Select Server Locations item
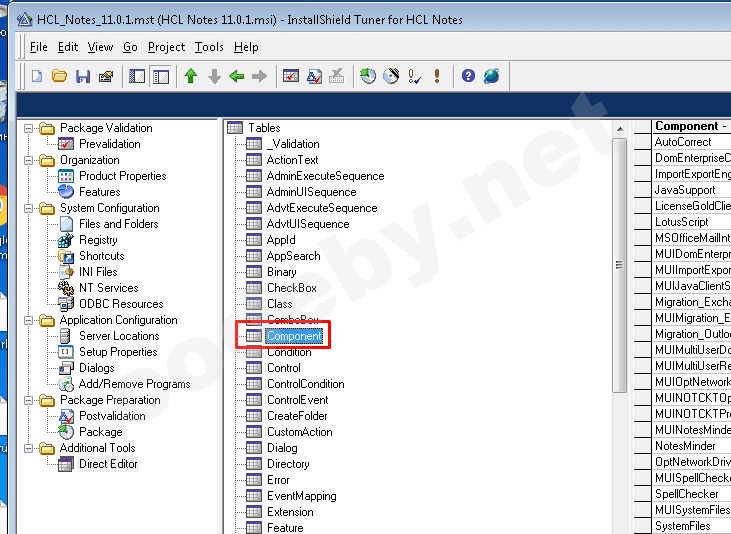This screenshot has height=534, width=731. coord(119,336)
